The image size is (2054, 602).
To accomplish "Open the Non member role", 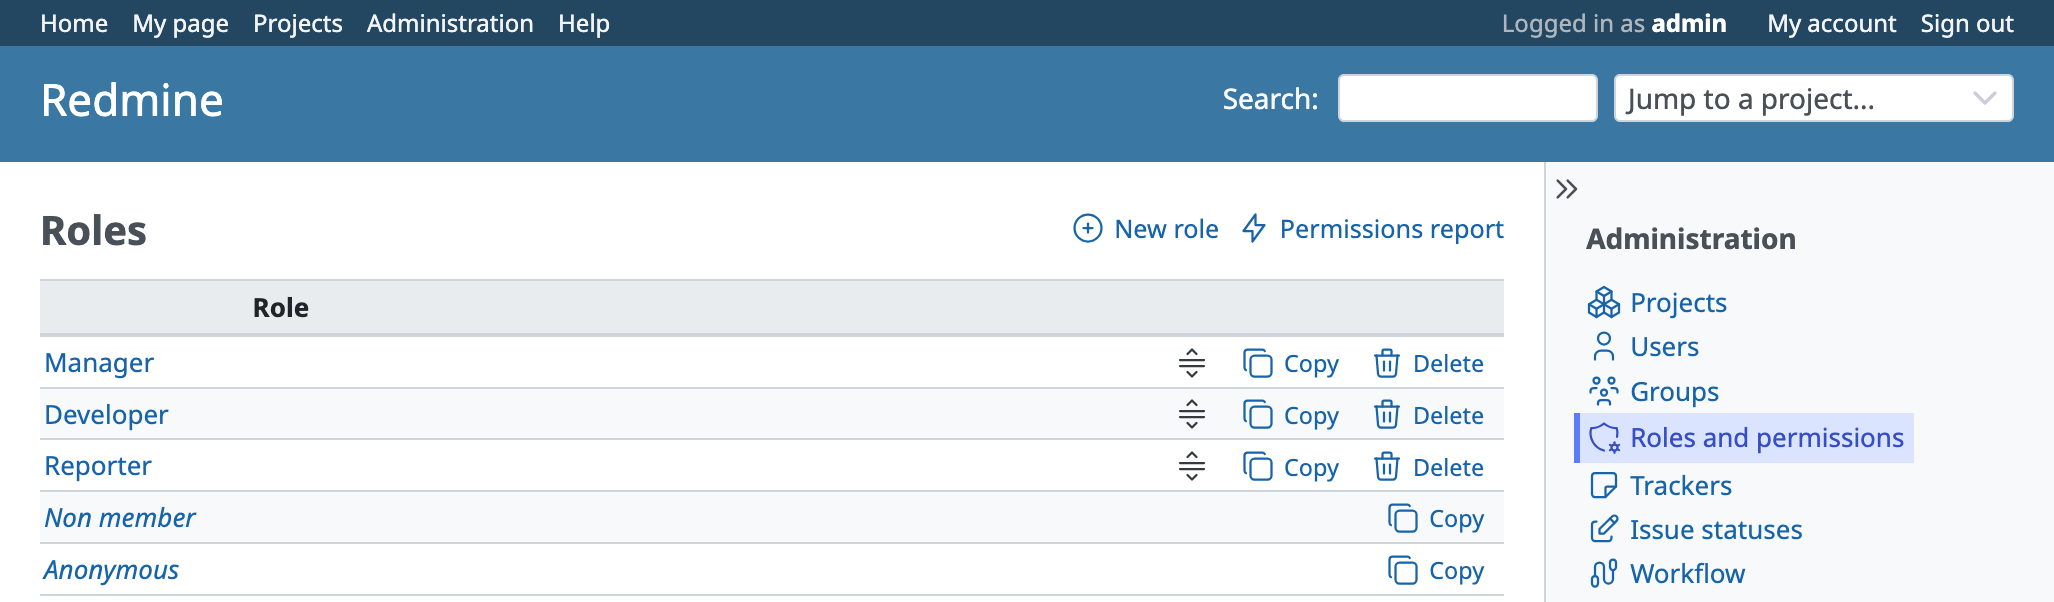I will (x=120, y=518).
